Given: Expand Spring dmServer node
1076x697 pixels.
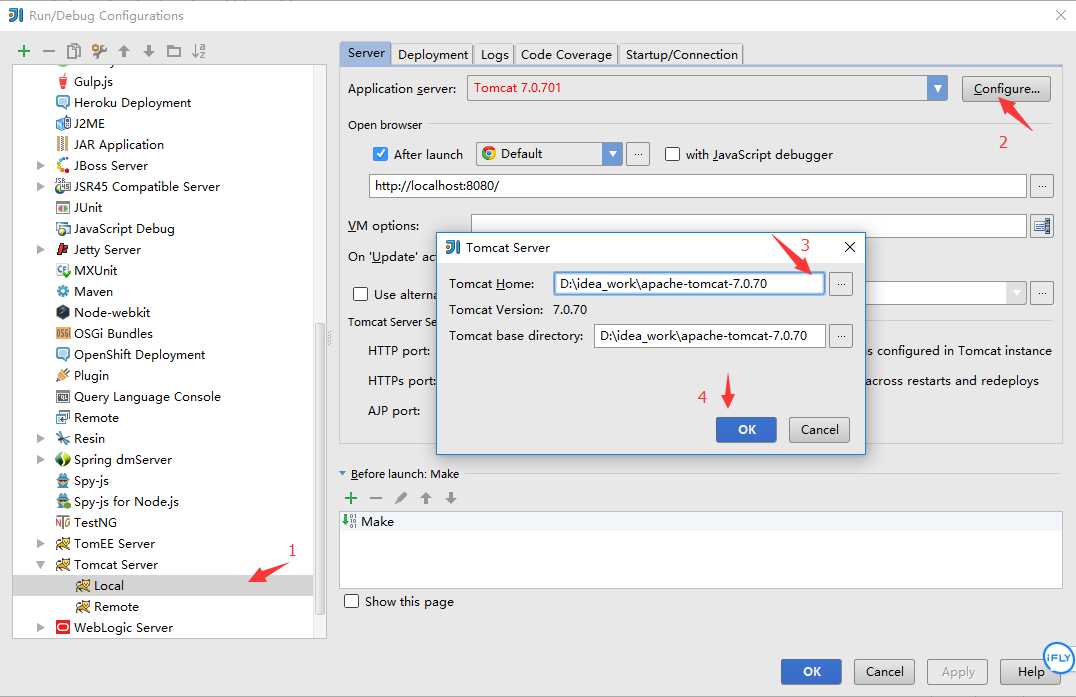Looking at the screenshot, I should [40, 460].
